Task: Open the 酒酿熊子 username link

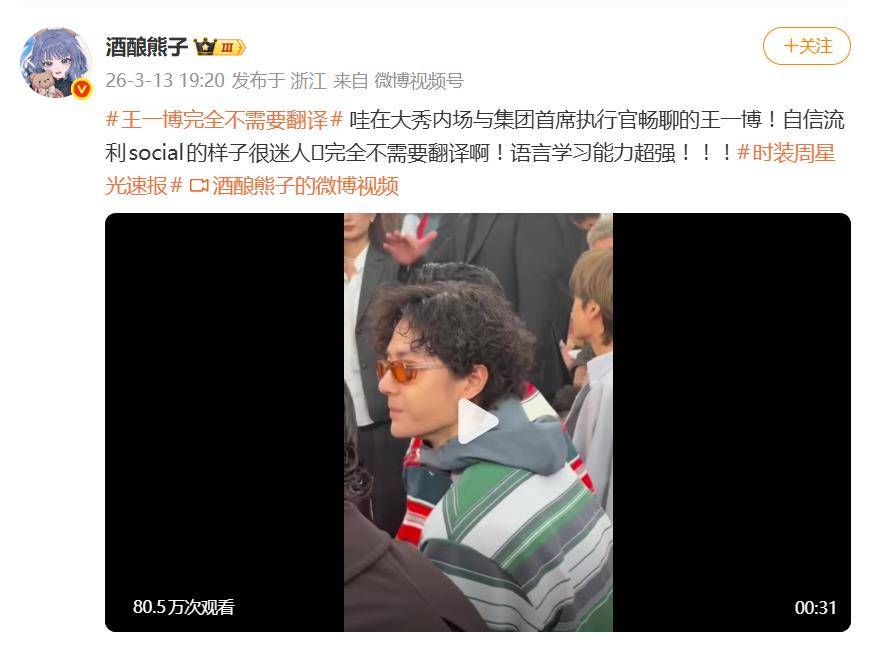Action: 147,47
